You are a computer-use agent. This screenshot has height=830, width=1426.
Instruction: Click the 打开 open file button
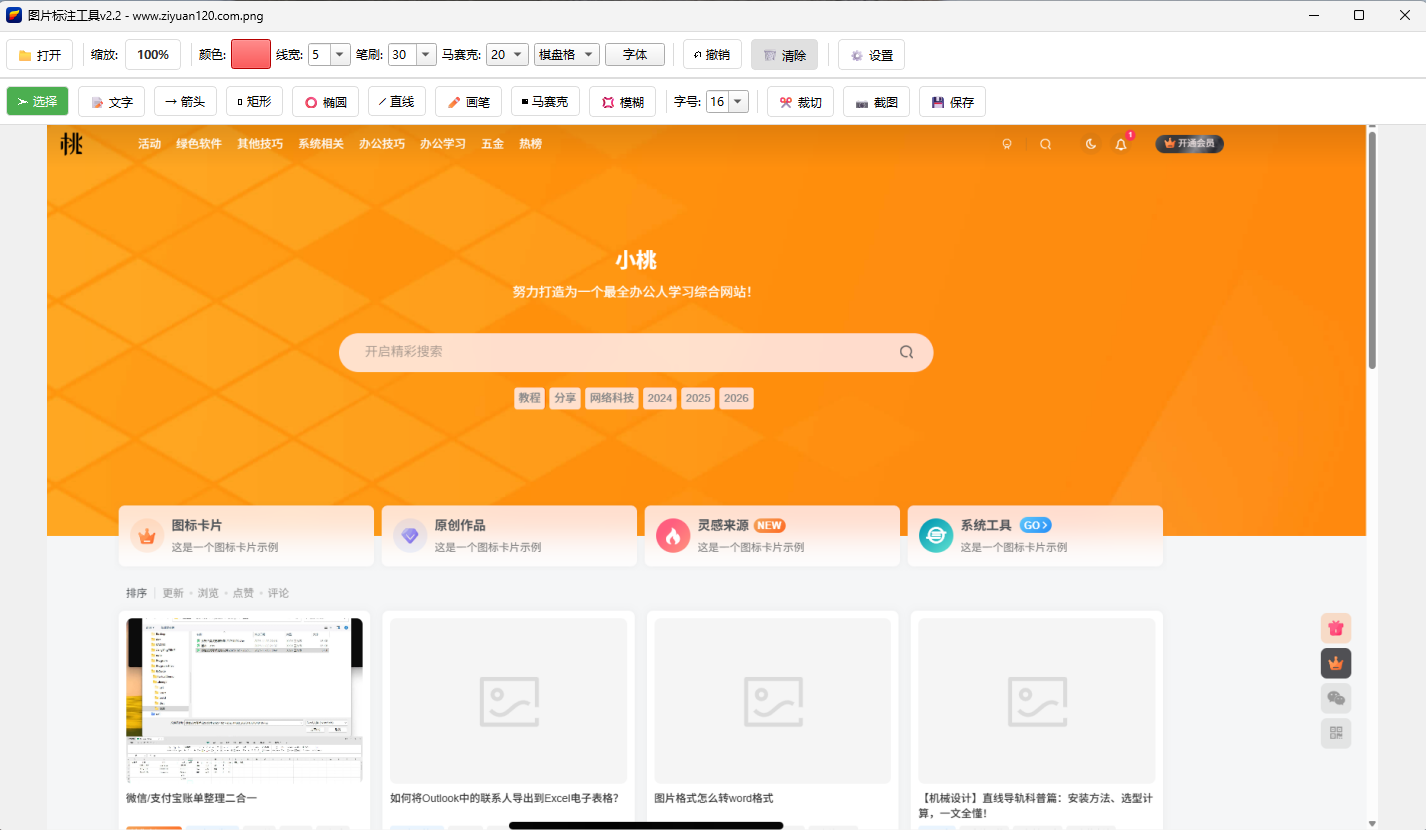pos(39,55)
